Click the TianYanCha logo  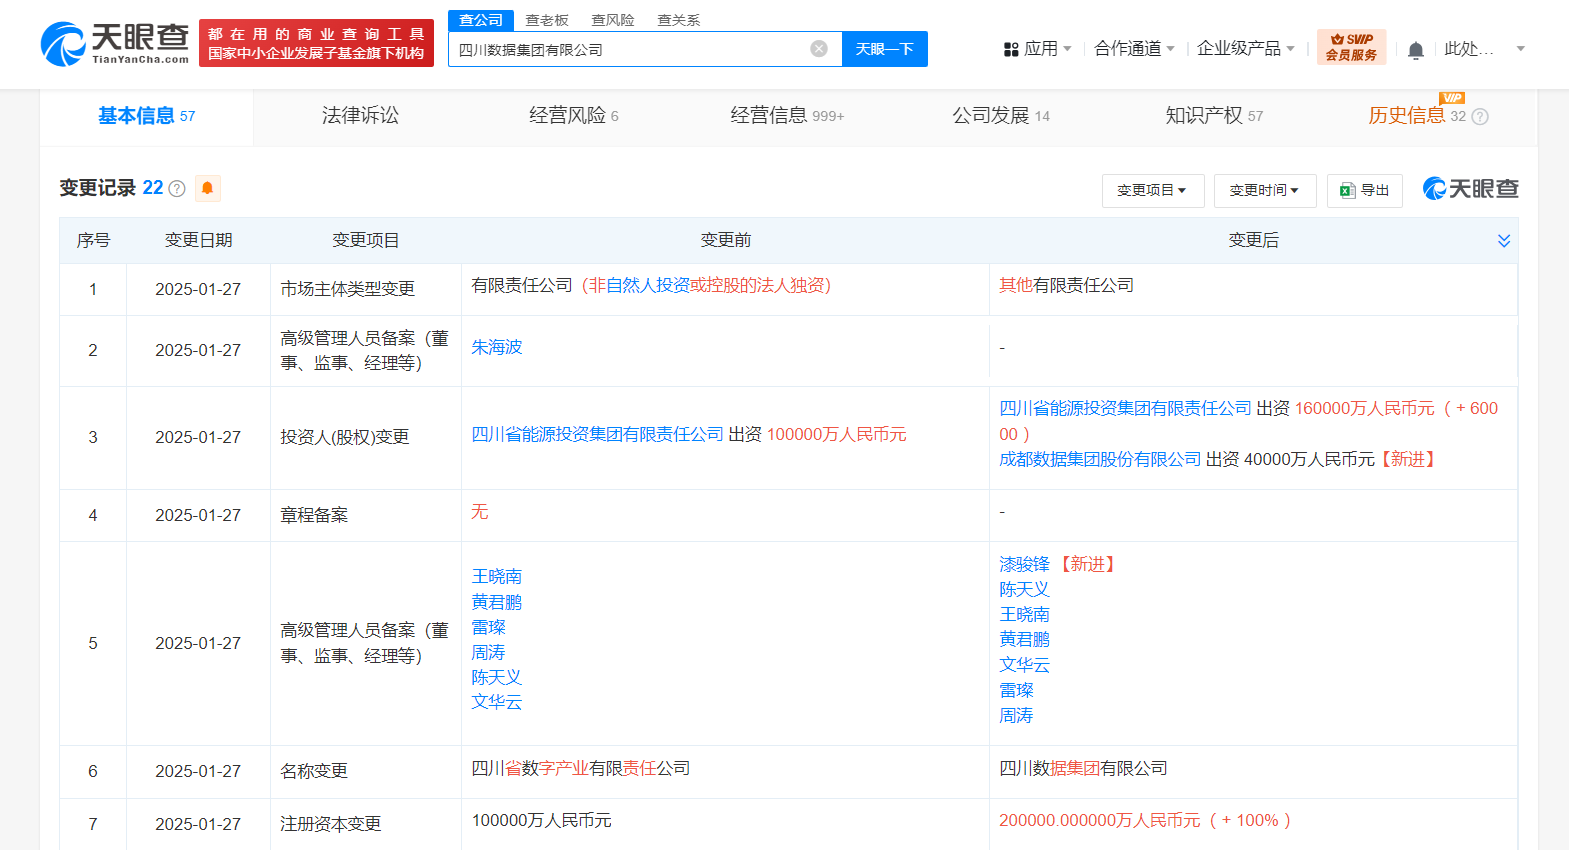(x=115, y=44)
